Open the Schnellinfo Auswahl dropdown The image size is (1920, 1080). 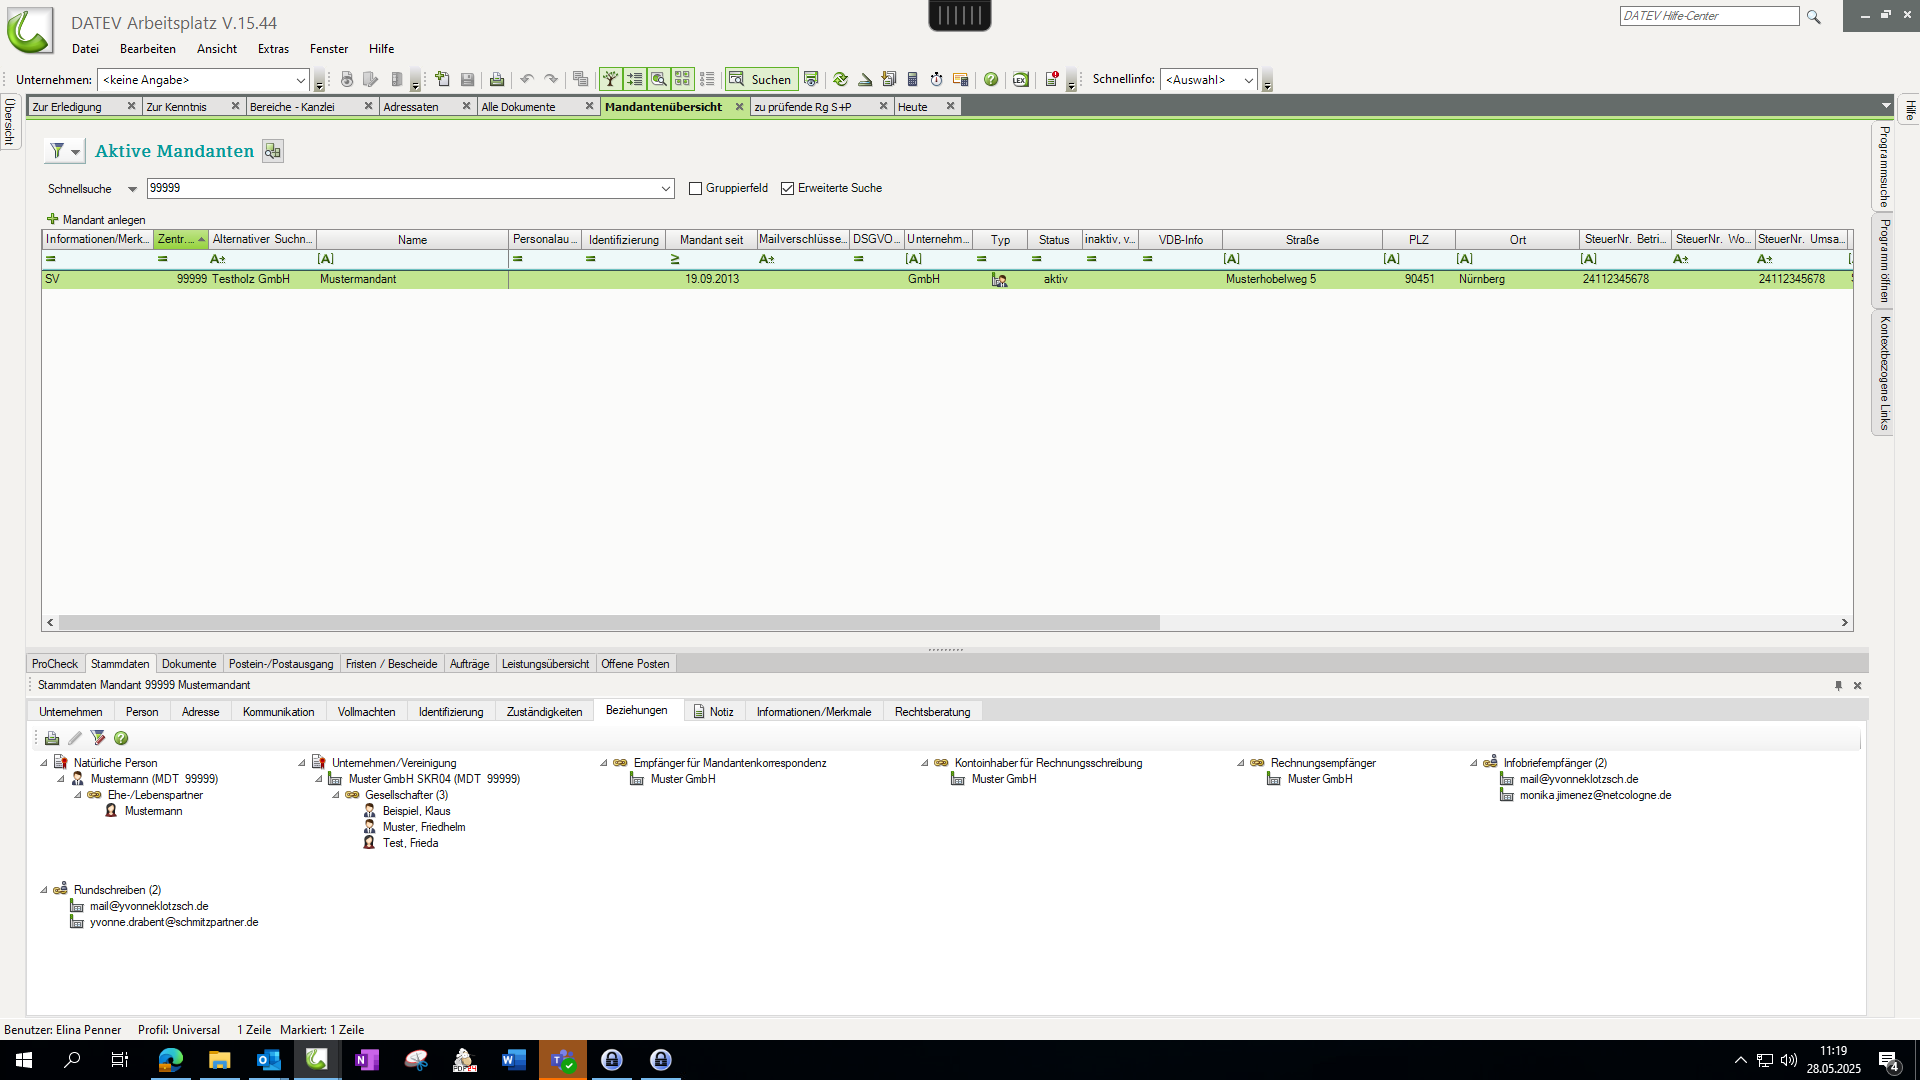[1248, 80]
